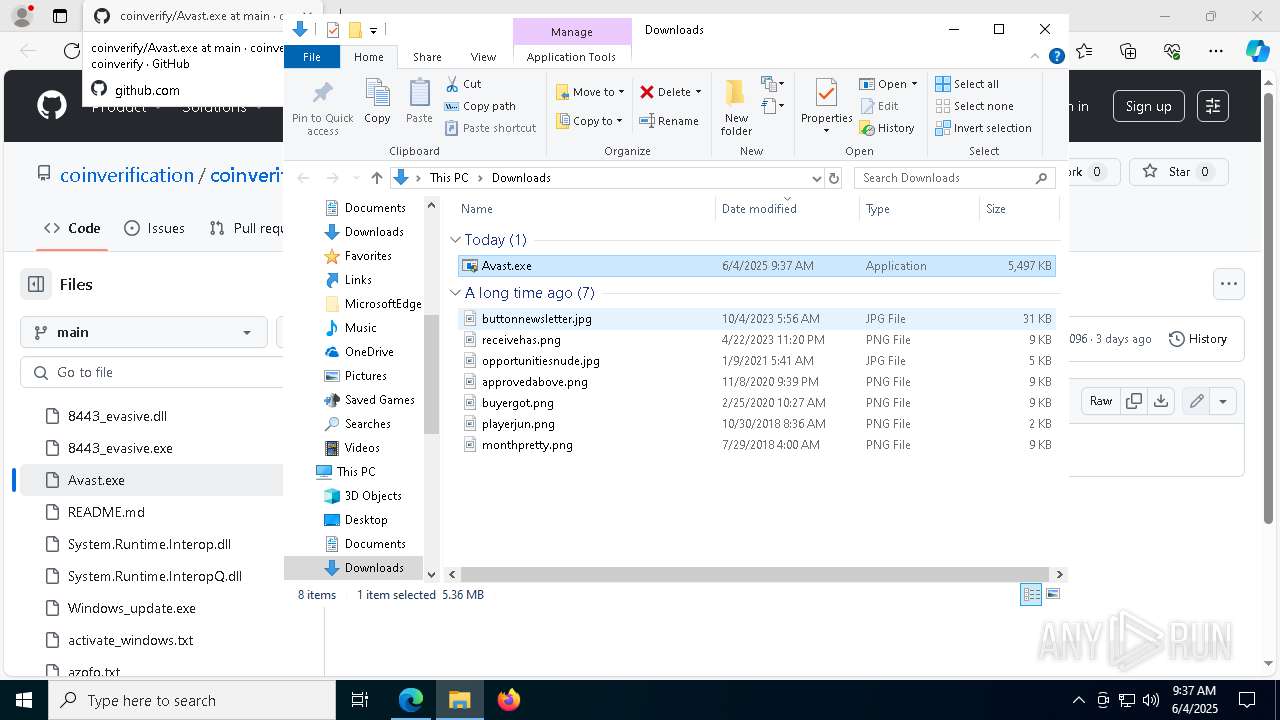Click Invert selection in ribbon
The width and height of the screenshot is (1280, 720).
[x=983, y=128]
